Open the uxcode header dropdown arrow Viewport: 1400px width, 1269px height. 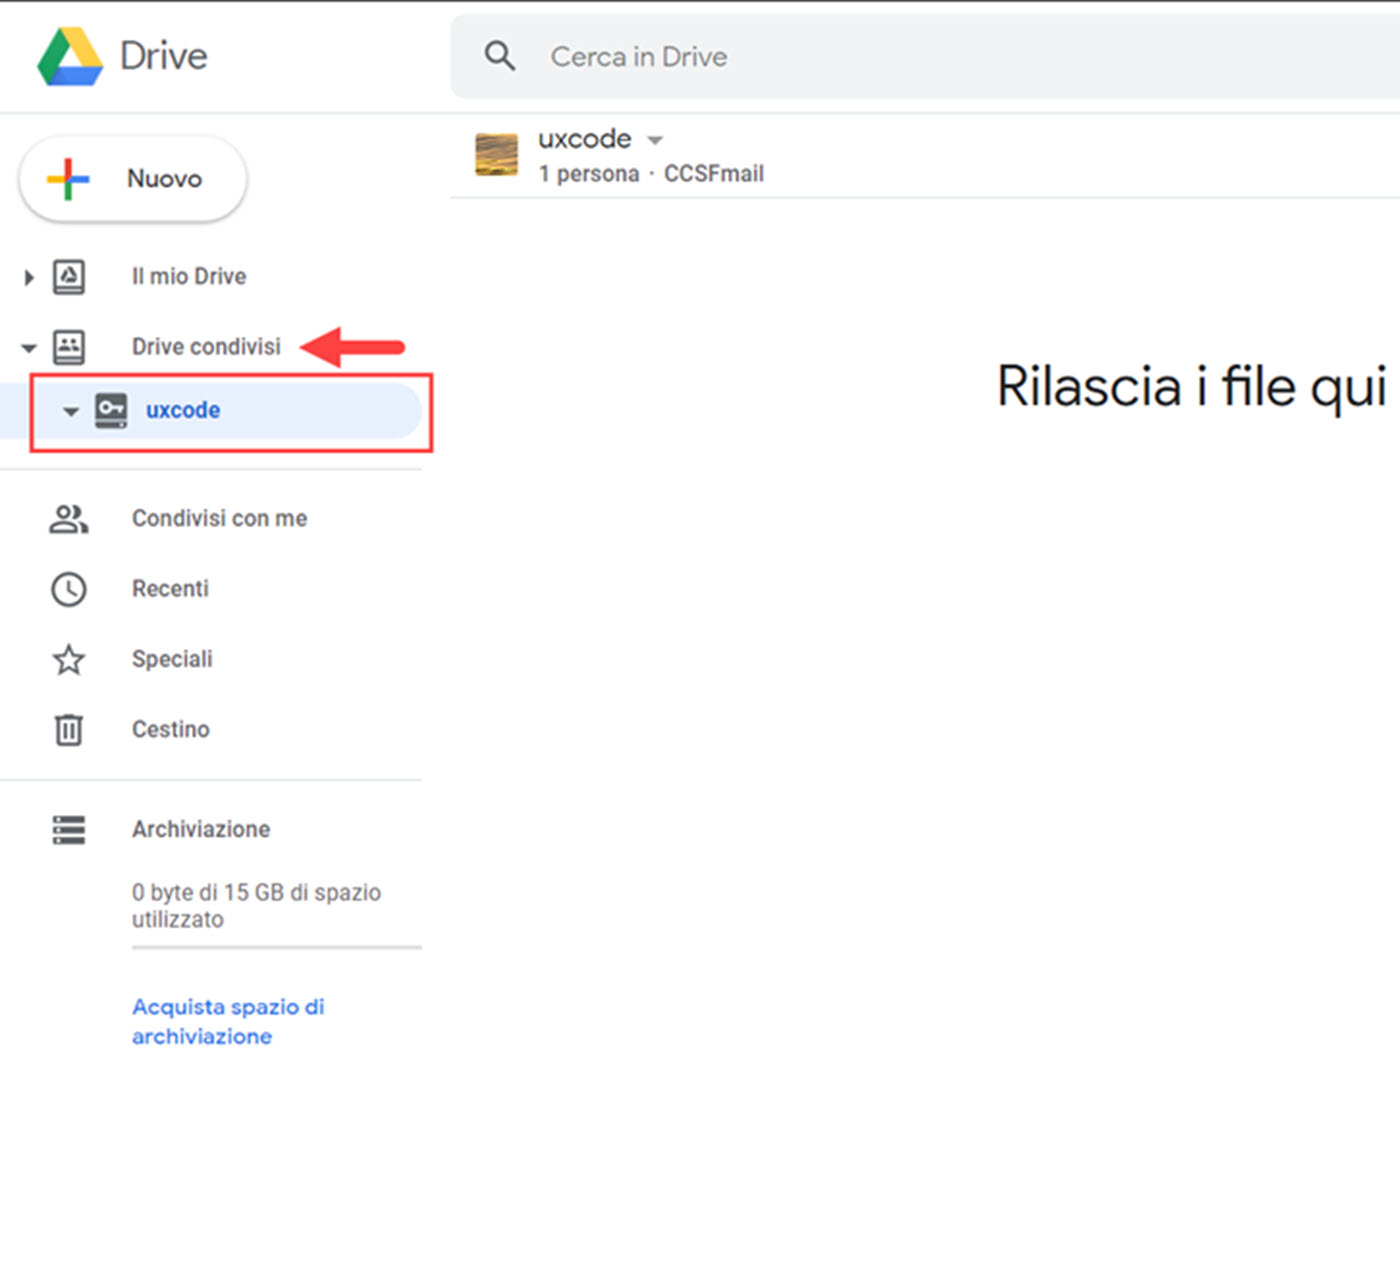point(655,139)
